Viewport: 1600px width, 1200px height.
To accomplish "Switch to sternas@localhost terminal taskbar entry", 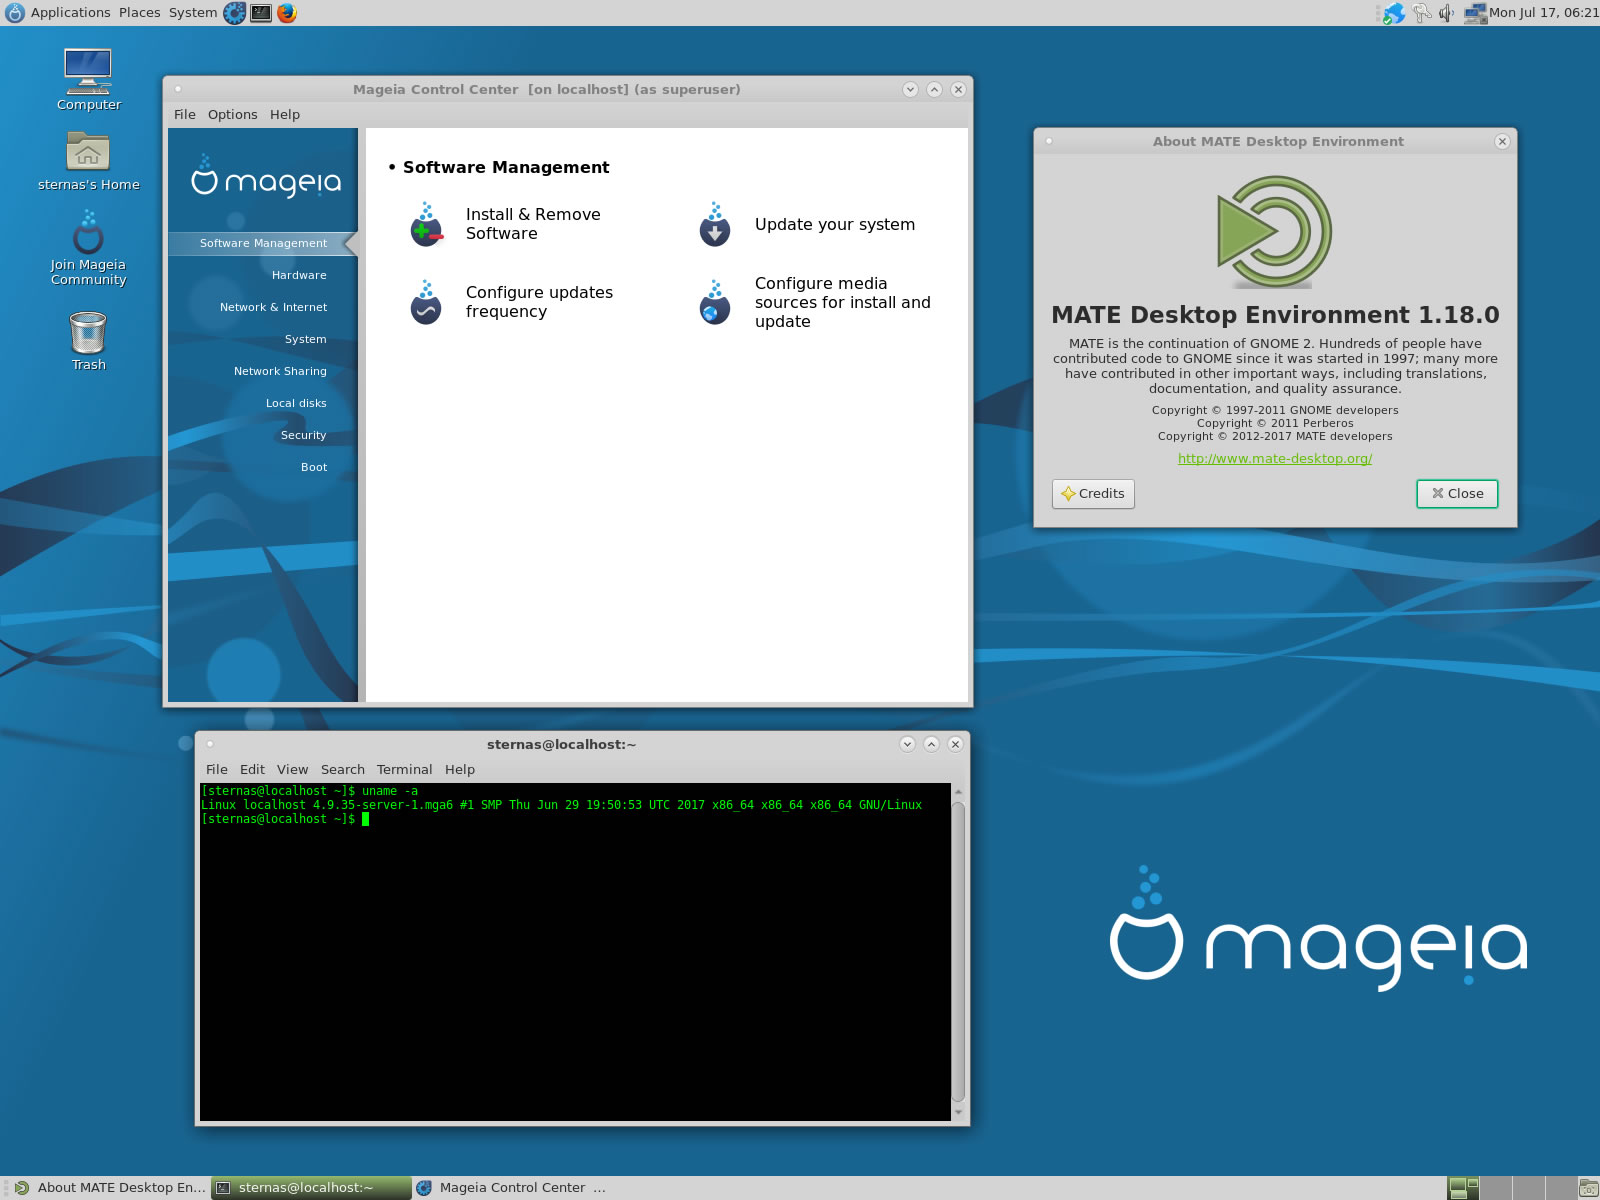I will 312,1188.
